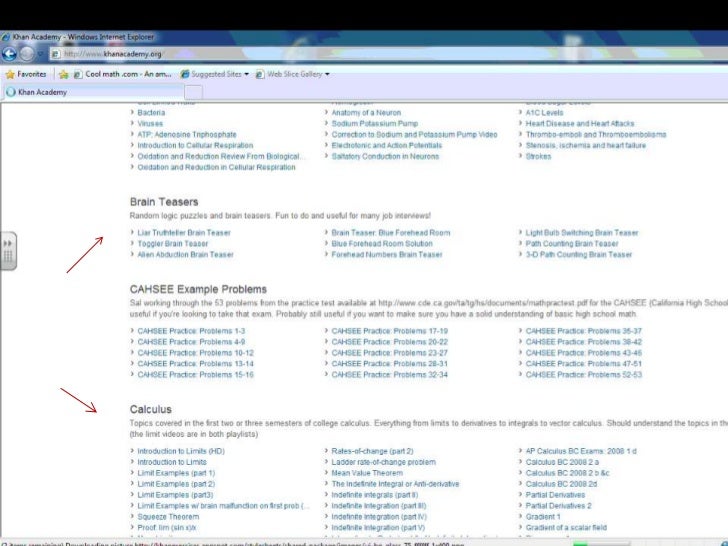Viewport: 728px width, 546px height.
Task: Open Blue Forehead Room Solution link
Action: click(382, 244)
